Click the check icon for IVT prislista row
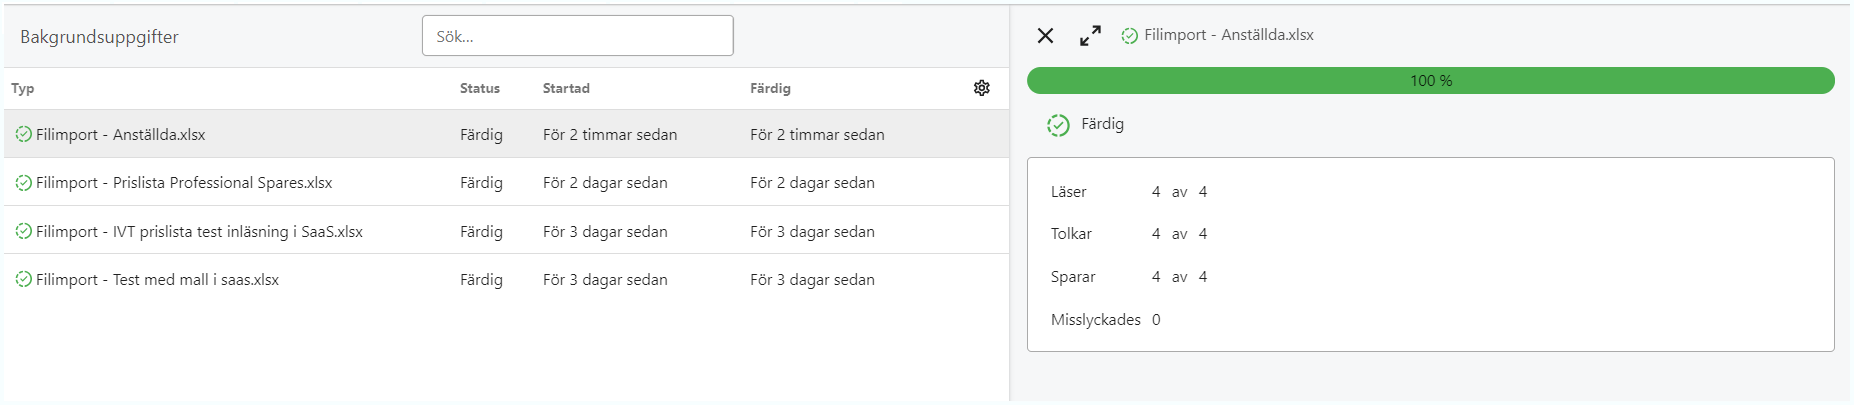1854x405 pixels. 24,231
